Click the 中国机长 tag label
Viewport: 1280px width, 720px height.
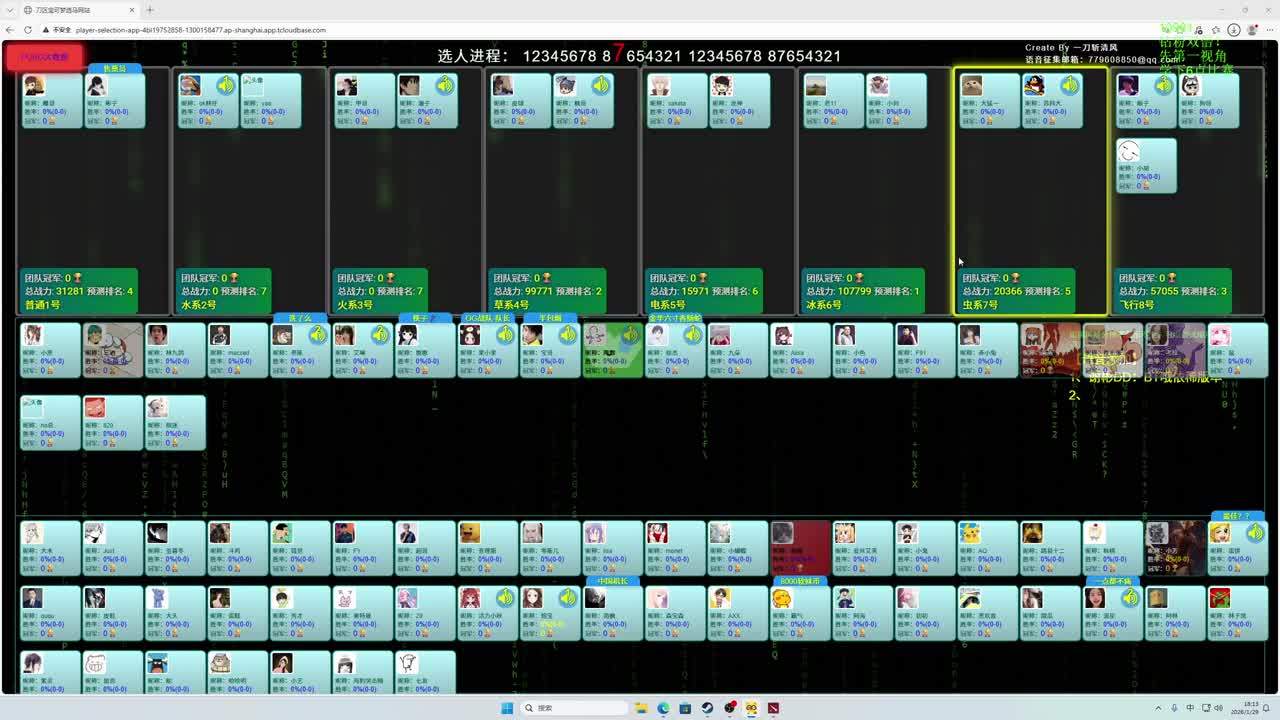612,581
